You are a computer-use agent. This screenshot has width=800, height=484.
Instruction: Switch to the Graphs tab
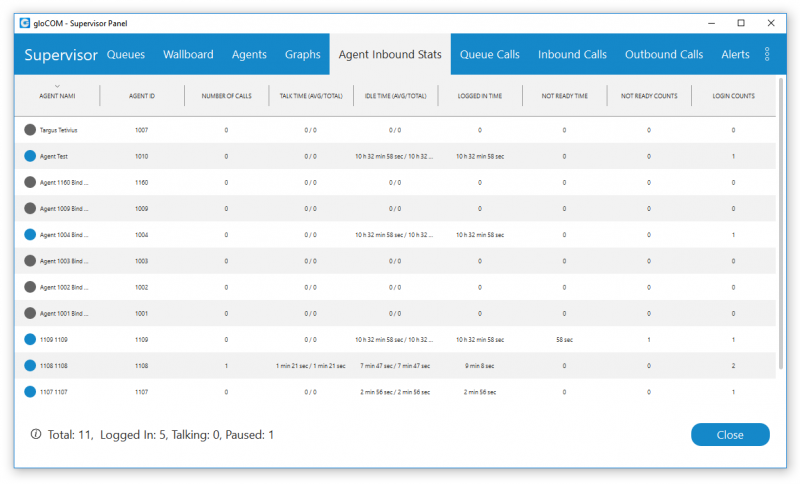303,55
